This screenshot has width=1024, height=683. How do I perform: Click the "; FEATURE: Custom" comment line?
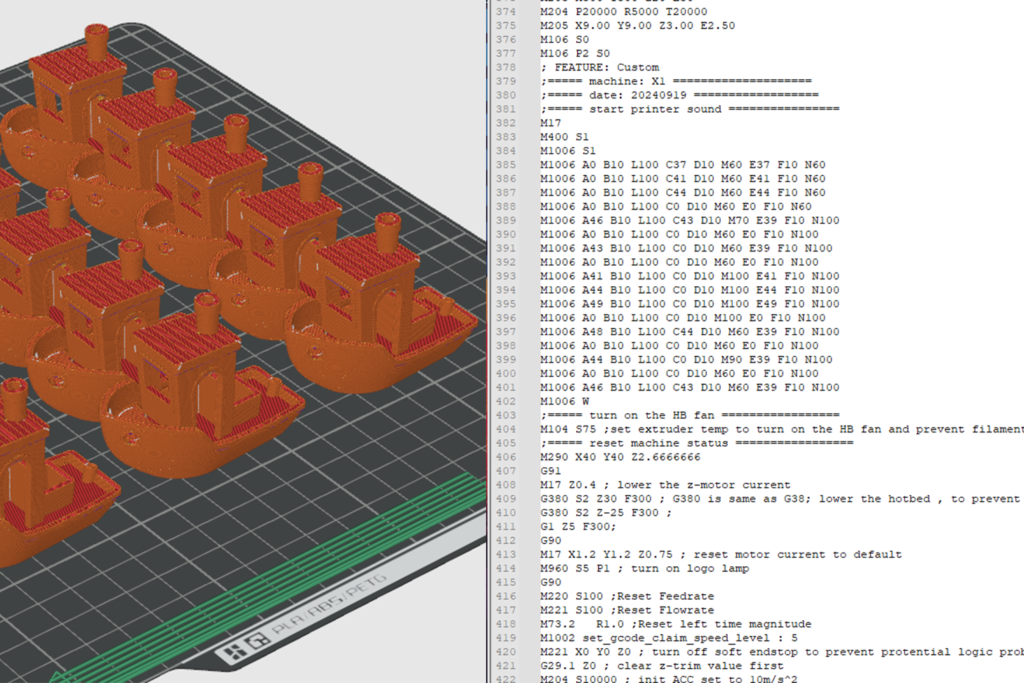point(600,67)
